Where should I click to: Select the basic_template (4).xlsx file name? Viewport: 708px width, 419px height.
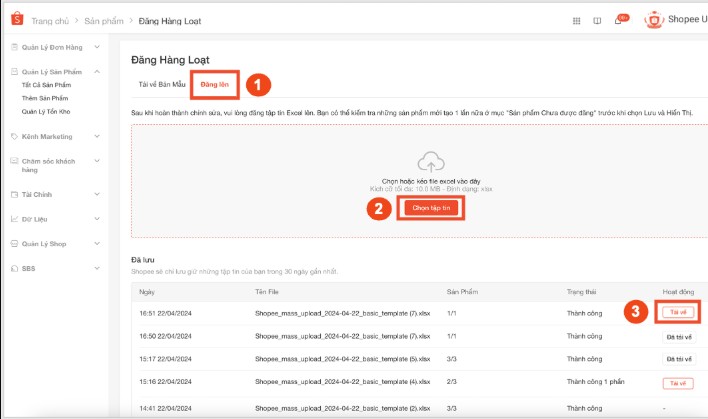click(x=343, y=382)
